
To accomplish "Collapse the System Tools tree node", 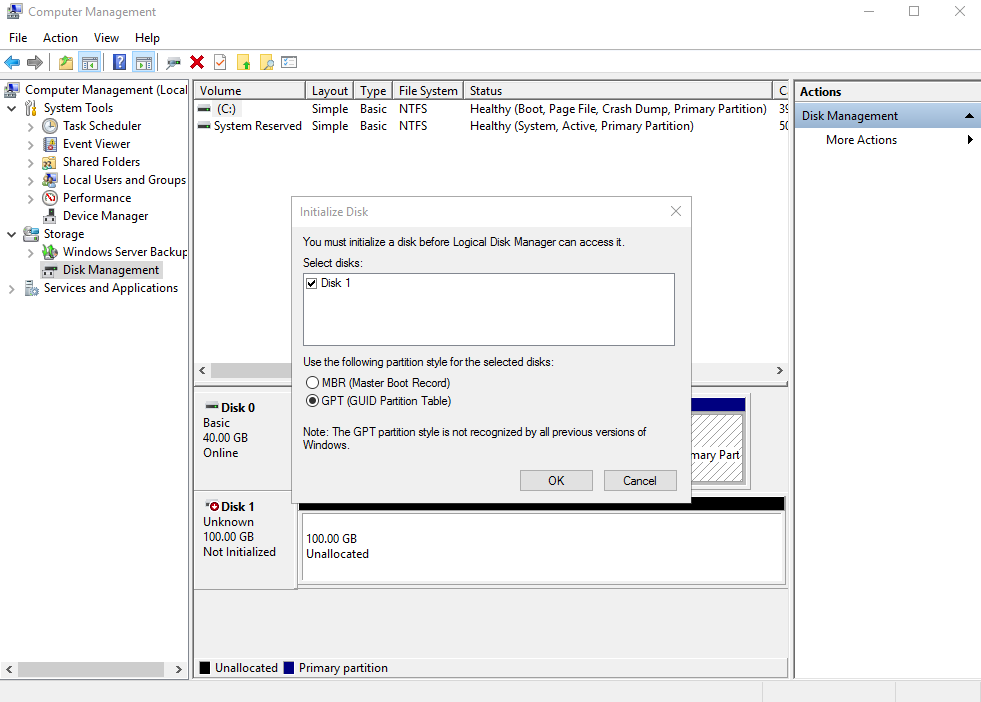I will tap(12, 108).
